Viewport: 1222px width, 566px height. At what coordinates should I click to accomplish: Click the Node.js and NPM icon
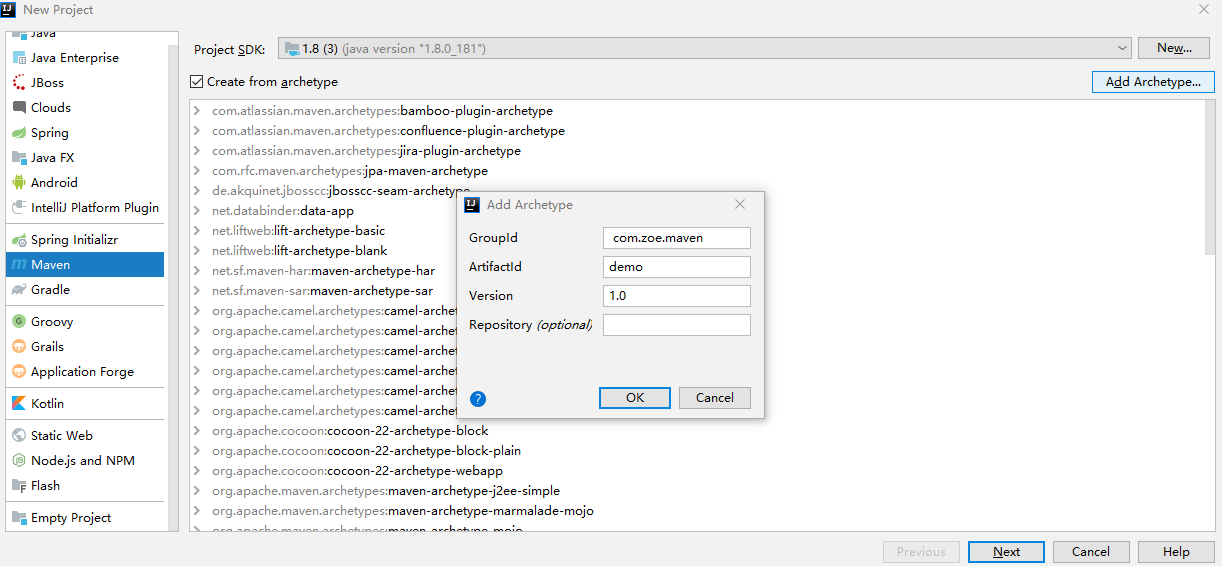tap(19, 461)
